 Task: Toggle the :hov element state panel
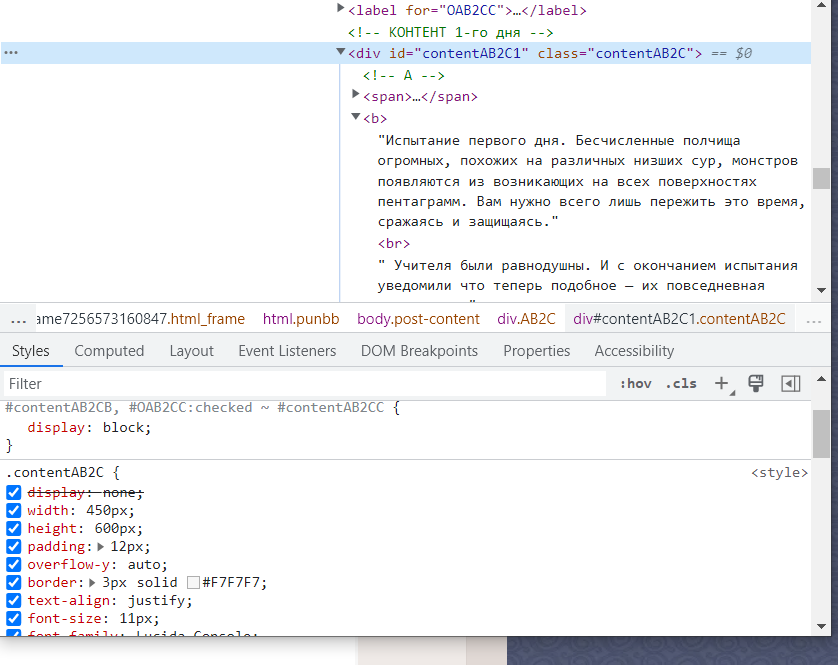(635, 383)
